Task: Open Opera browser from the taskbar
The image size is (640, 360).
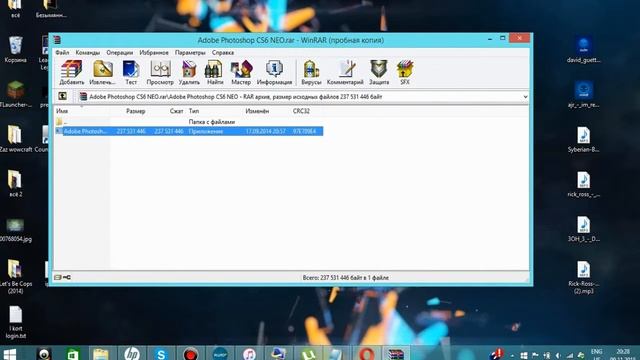Action: 366,353
